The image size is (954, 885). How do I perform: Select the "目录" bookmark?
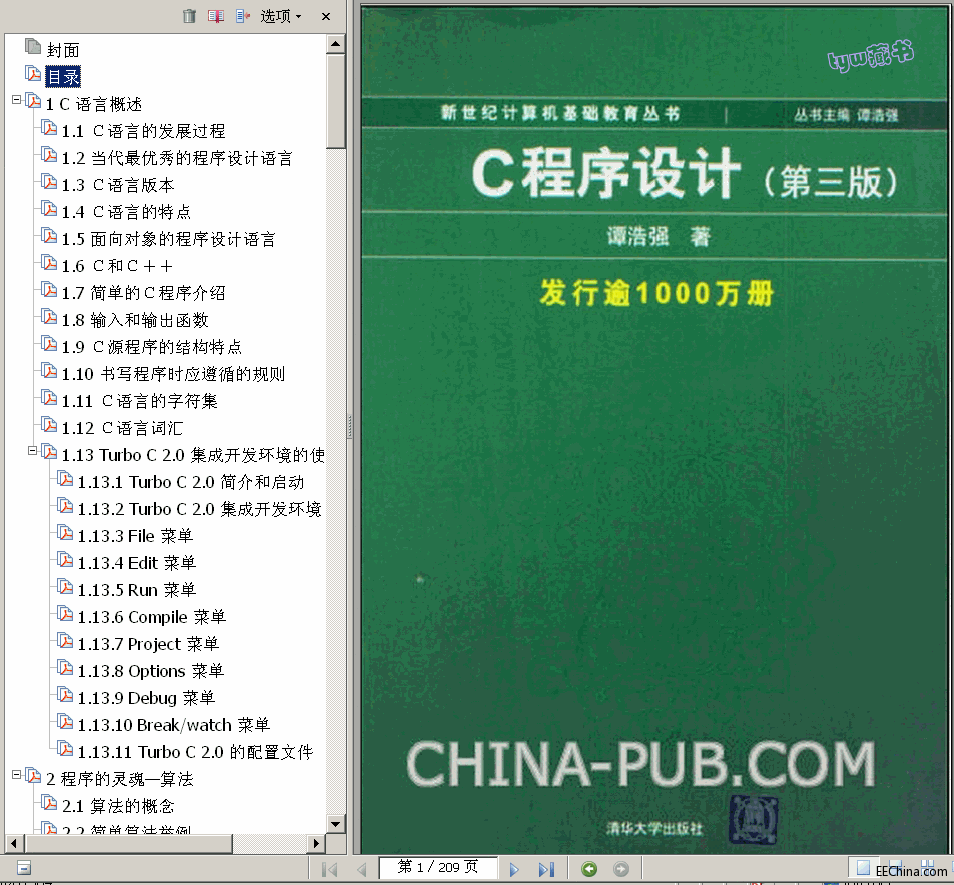pyautogui.click(x=61, y=74)
